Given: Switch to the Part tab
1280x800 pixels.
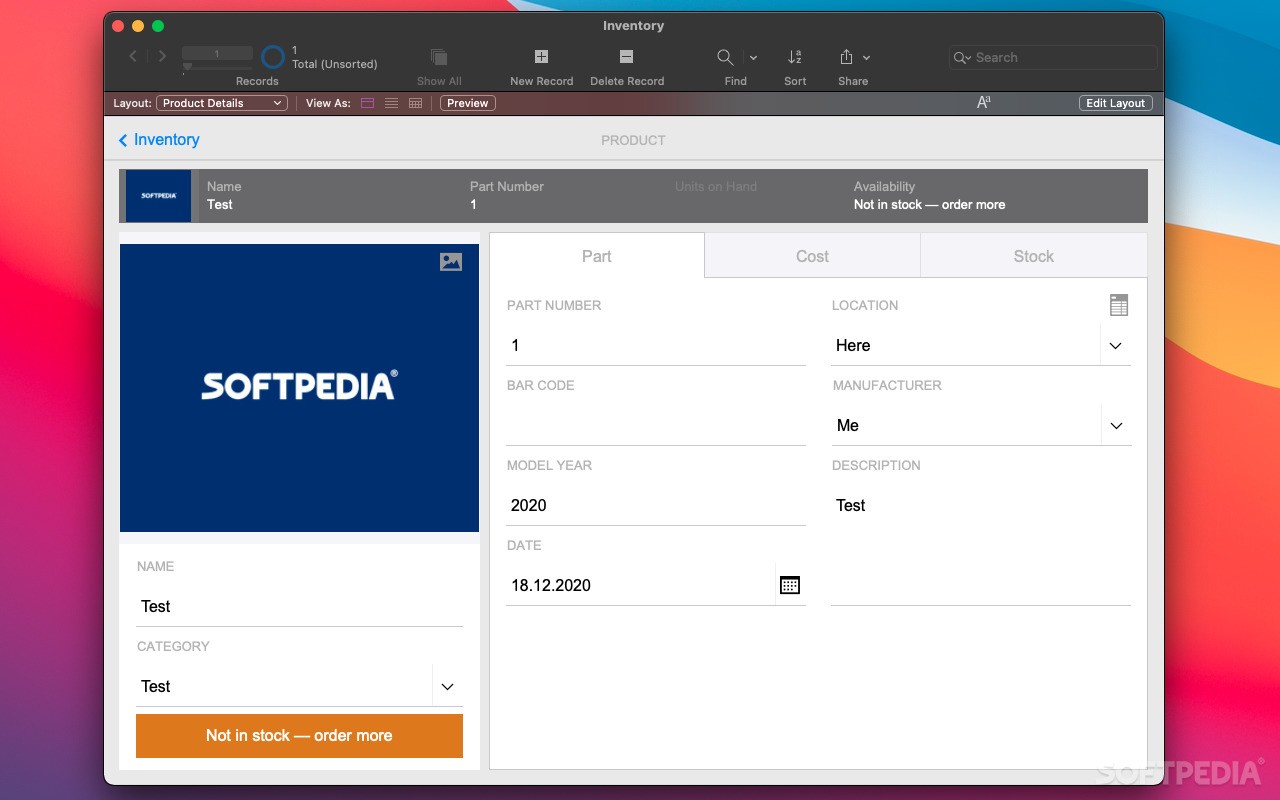Looking at the screenshot, I should tap(597, 256).
